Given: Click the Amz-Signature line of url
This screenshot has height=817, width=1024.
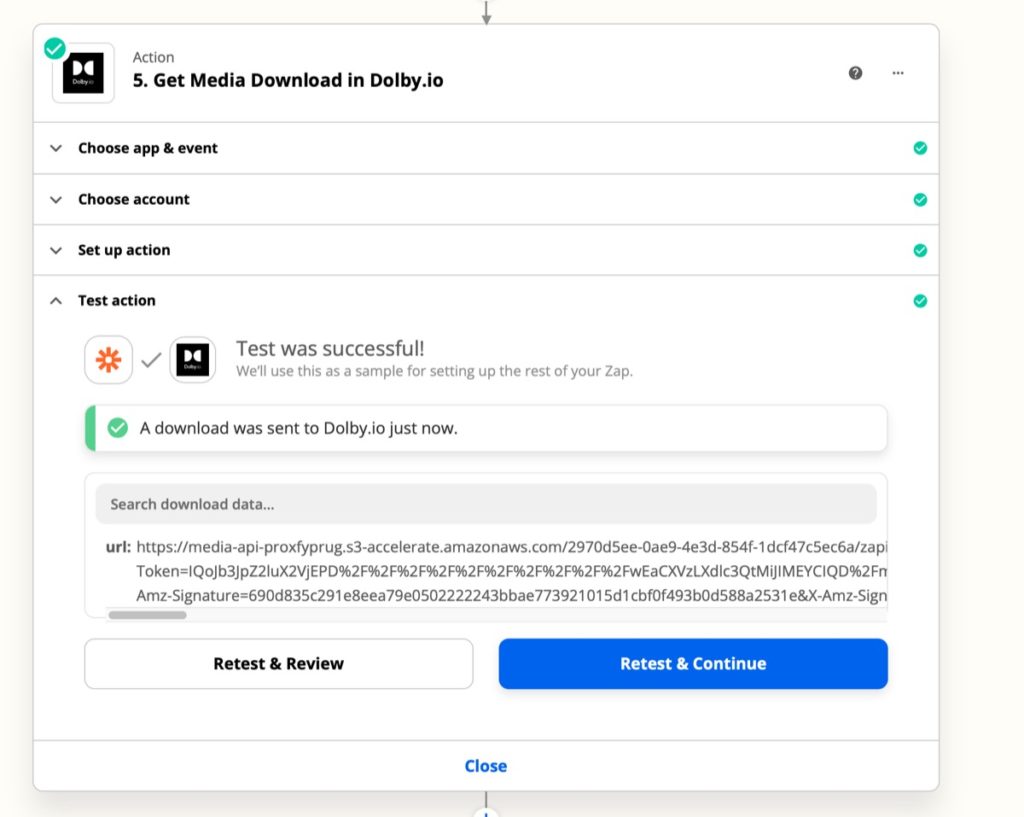Looking at the screenshot, I should (511, 596).
